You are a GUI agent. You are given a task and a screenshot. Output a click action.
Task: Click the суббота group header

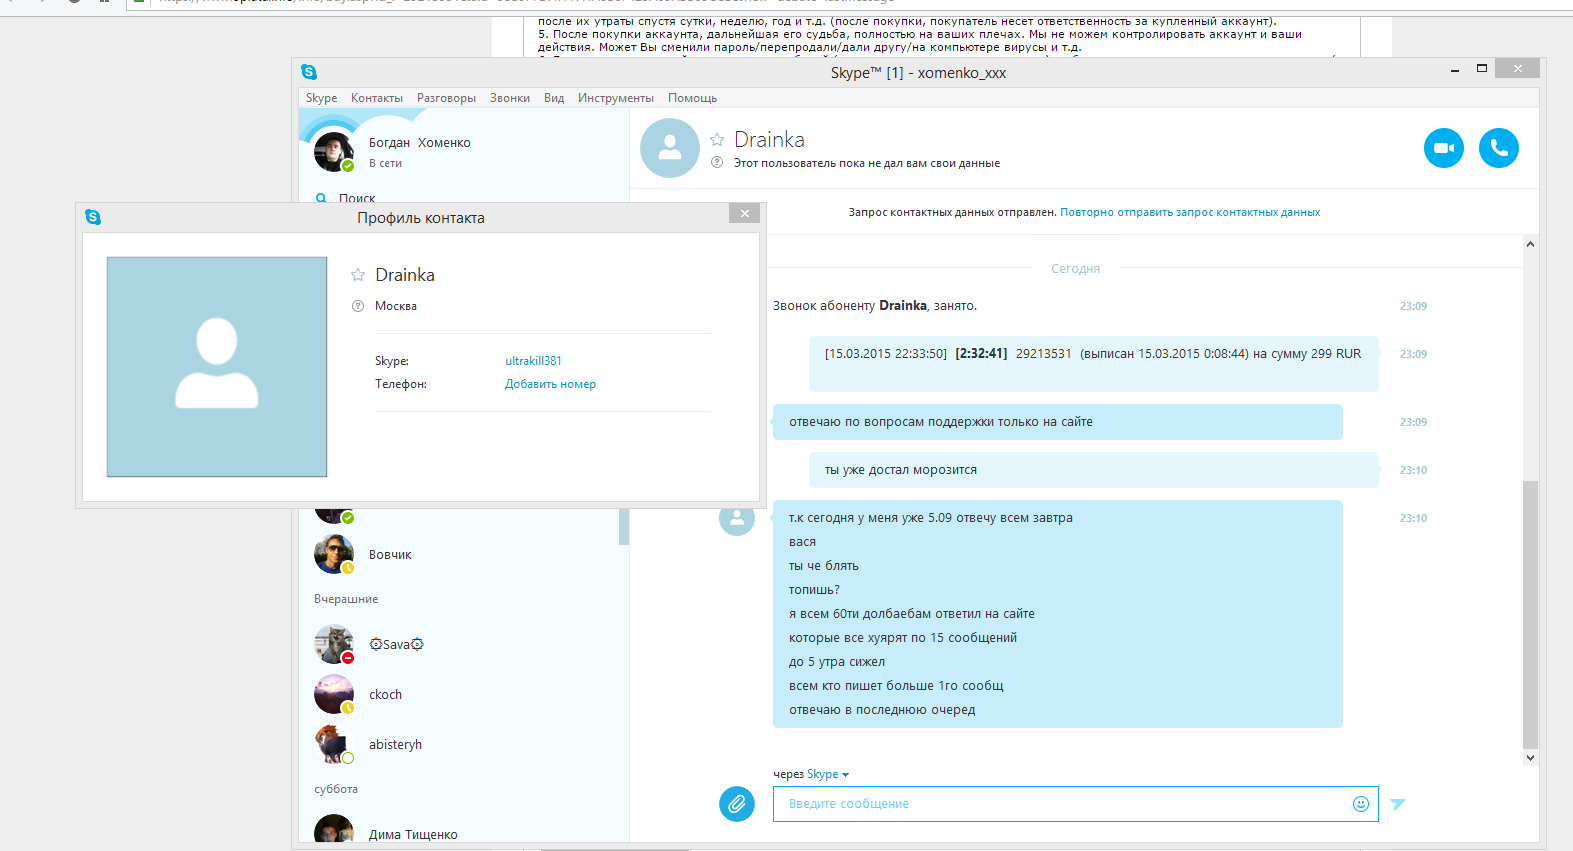pyautogui.click(x=336, y=789)
